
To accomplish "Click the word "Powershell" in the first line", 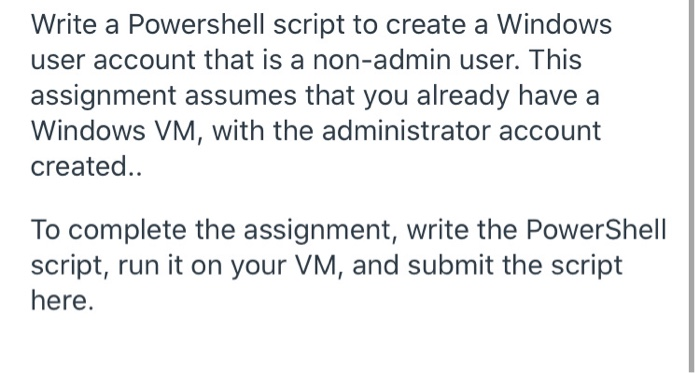I will (196, 25).
